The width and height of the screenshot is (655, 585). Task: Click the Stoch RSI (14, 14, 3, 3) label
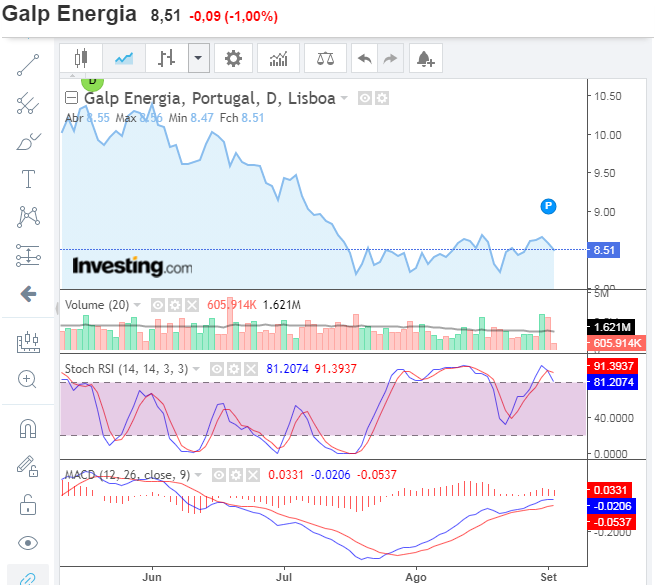tap(126, 369)
